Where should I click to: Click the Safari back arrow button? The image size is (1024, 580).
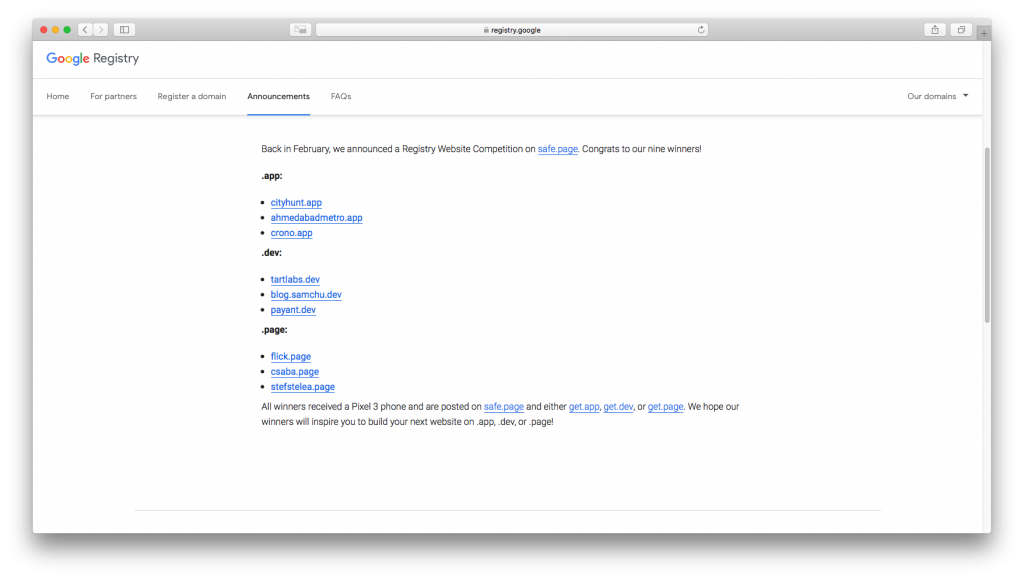[x=85, y=29]
